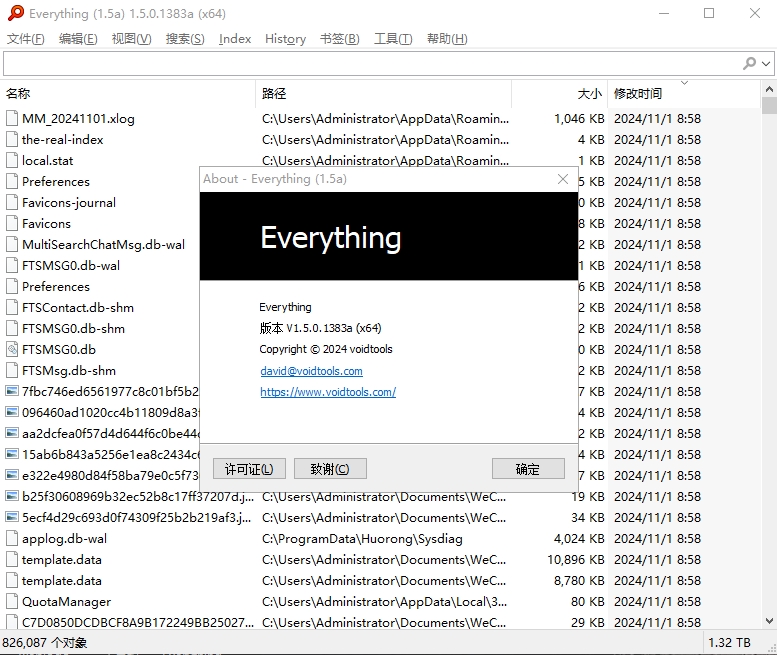The image size is (777, 655).
Task: Open the 编辑(E) menu
Action: pos(78,39)
